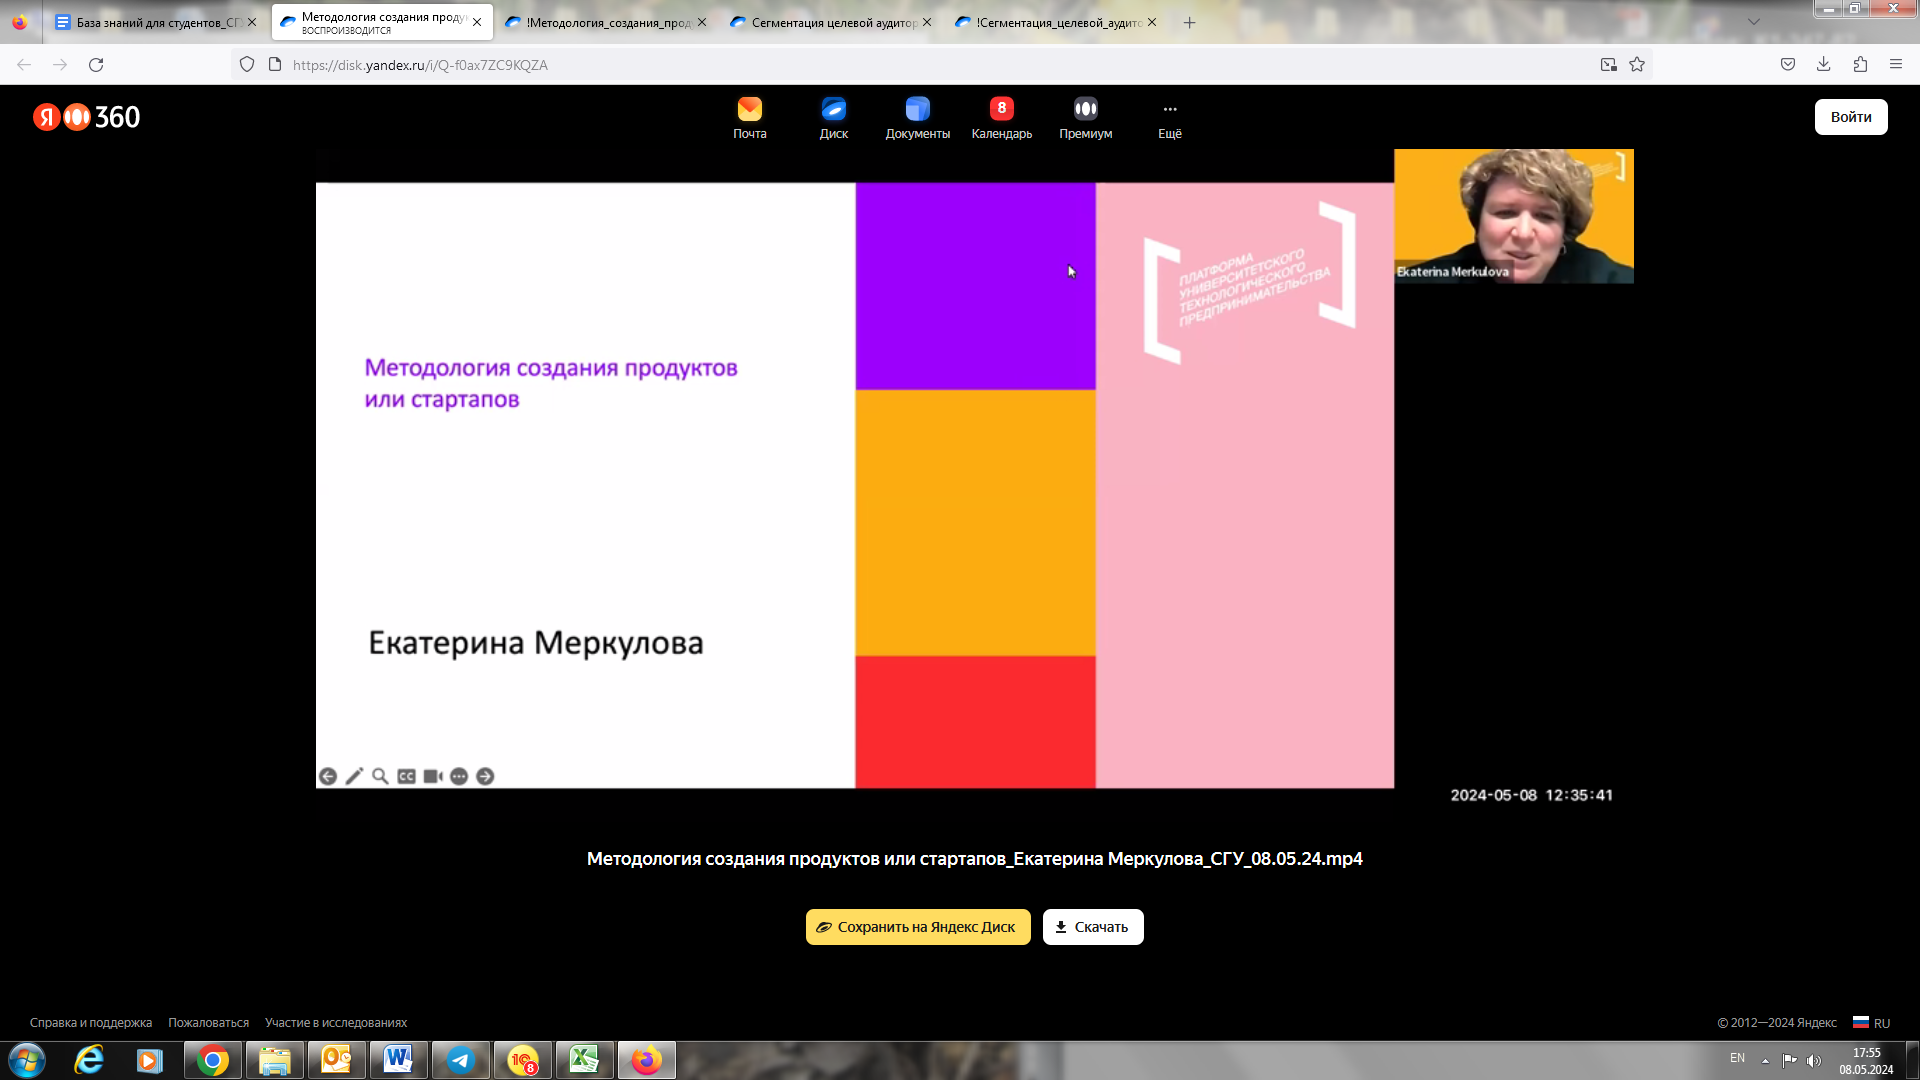This screenshot has height=1080, width=1920.
Task: Open Firefox downloads panel icon
Action: coord(1824,65)
